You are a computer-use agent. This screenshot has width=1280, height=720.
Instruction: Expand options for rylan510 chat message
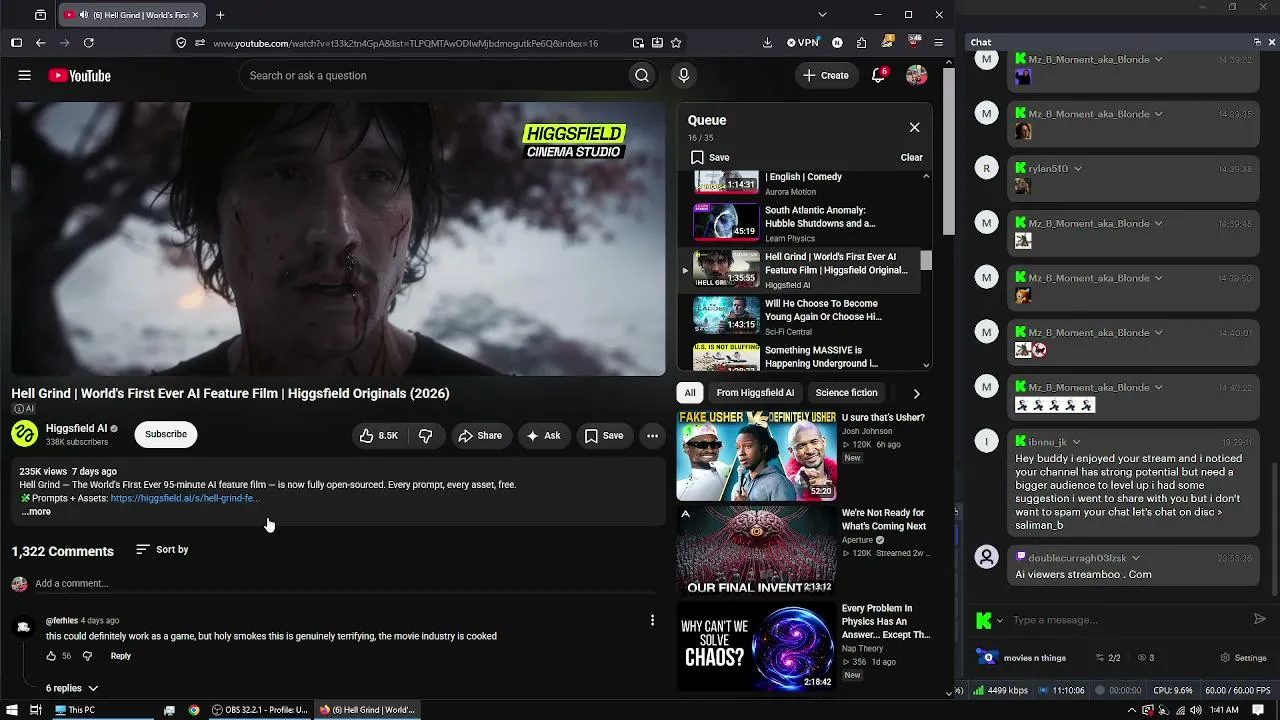pos(1077,169)
